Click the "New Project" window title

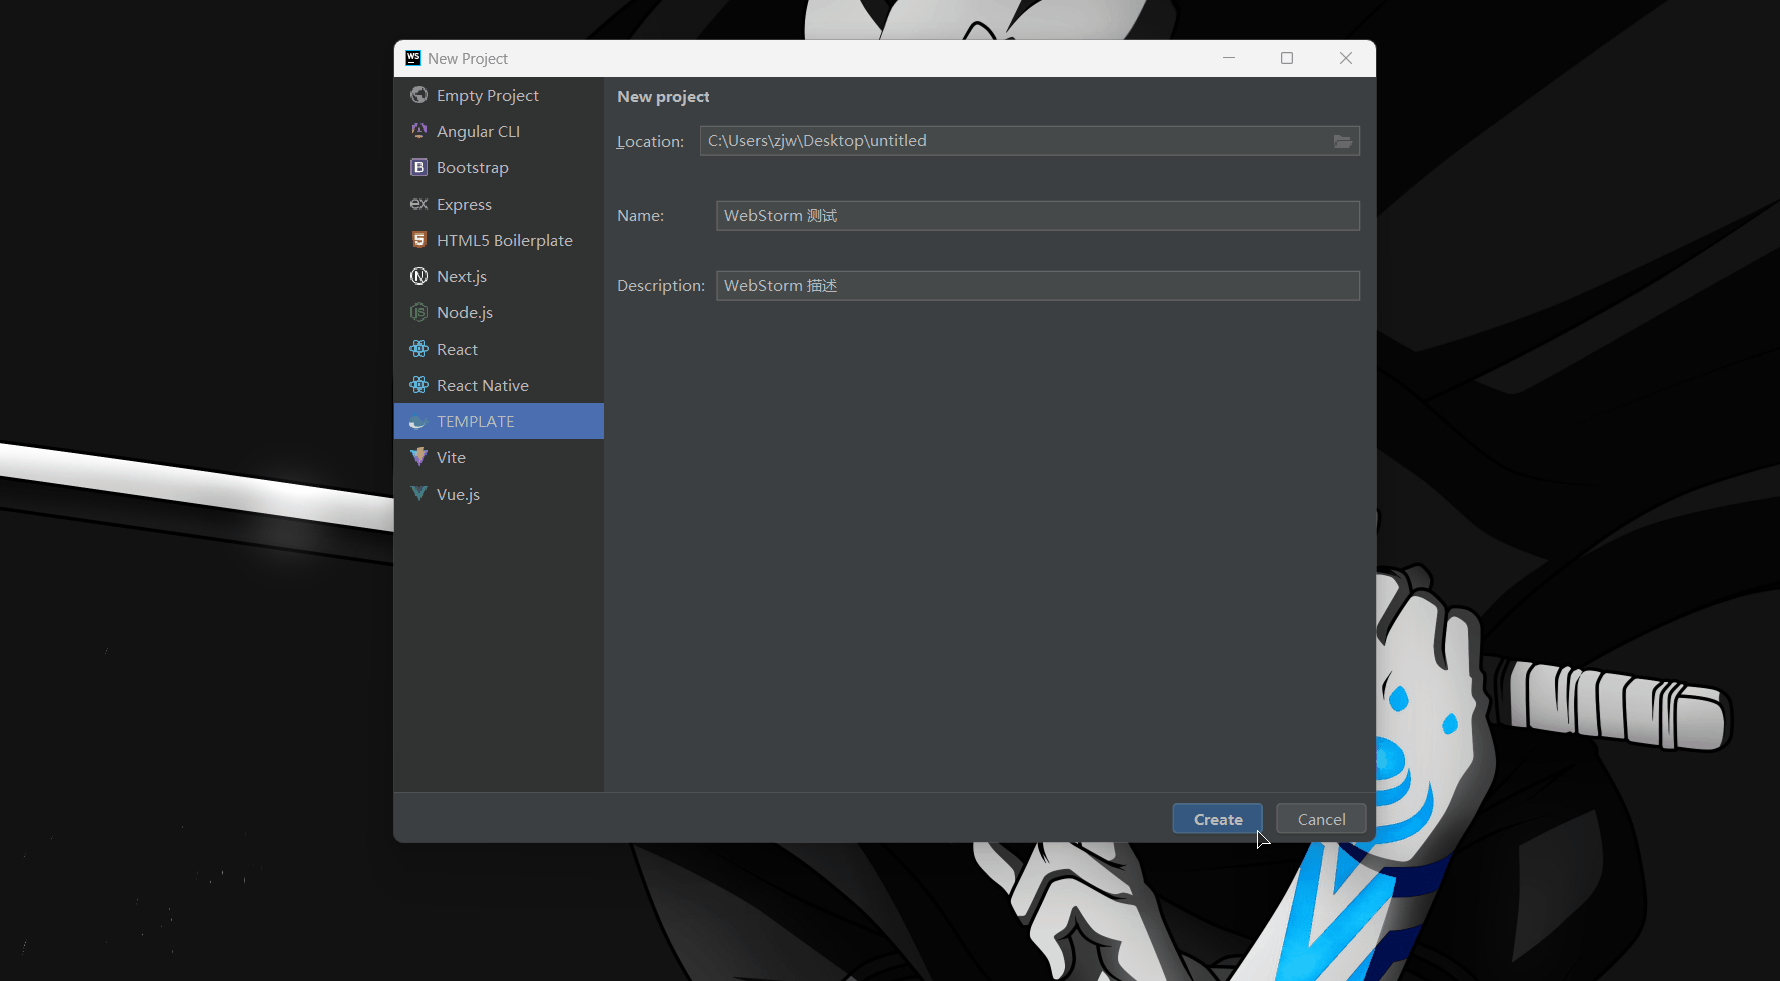[468, 58]
